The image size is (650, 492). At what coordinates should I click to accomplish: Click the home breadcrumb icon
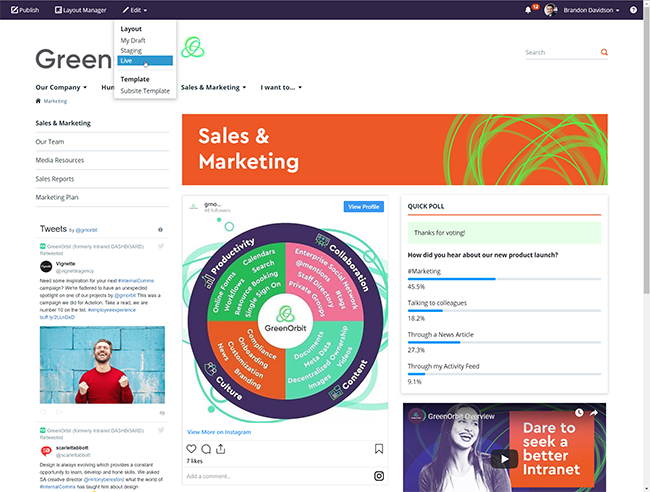tap(38, 101)
